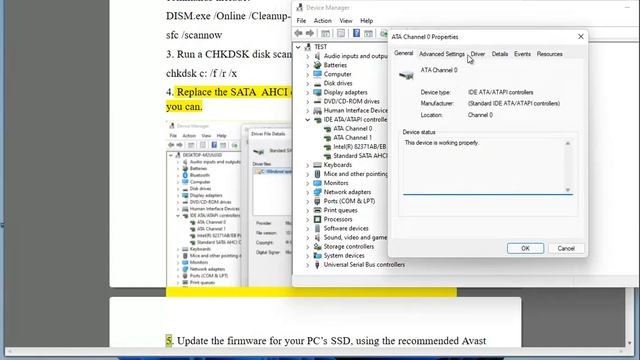The height and width of the screenshot is (360, 640).
Task: Select ATA Channel 0 in the device tree
Action: (x=353, y=129)
